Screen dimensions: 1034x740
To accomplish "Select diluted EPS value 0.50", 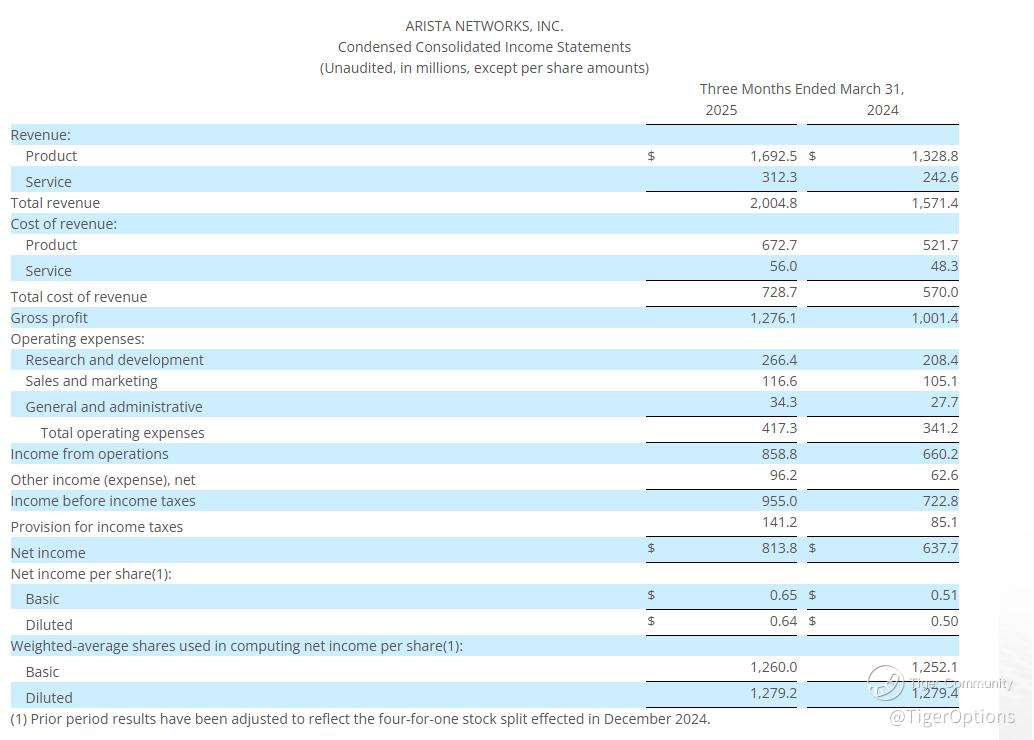I will click(944, 621).
